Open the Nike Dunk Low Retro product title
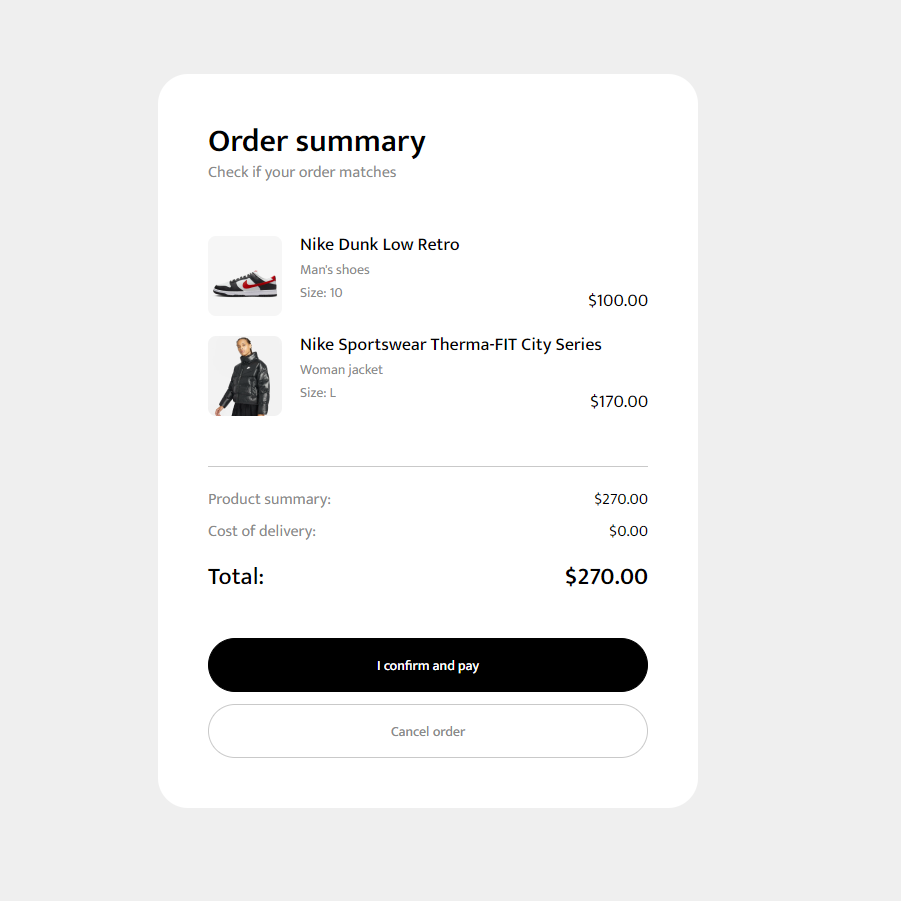 pyautogui.click(x=379, y=244)
